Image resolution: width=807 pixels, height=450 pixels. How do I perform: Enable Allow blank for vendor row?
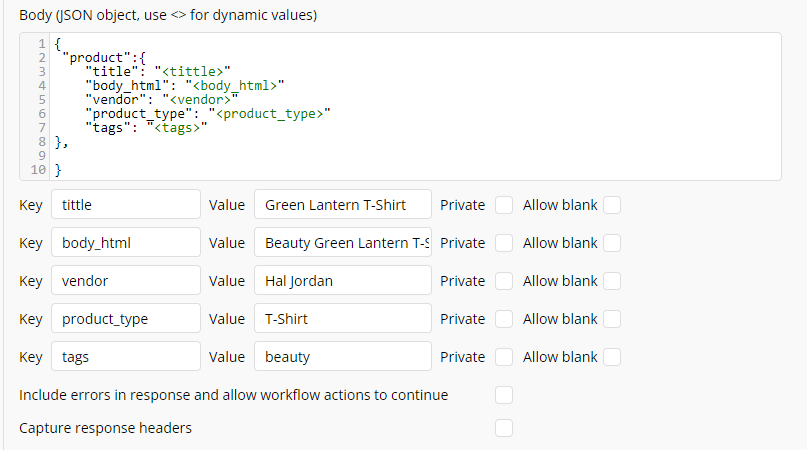pyautogui.click(x=612, y=281)
